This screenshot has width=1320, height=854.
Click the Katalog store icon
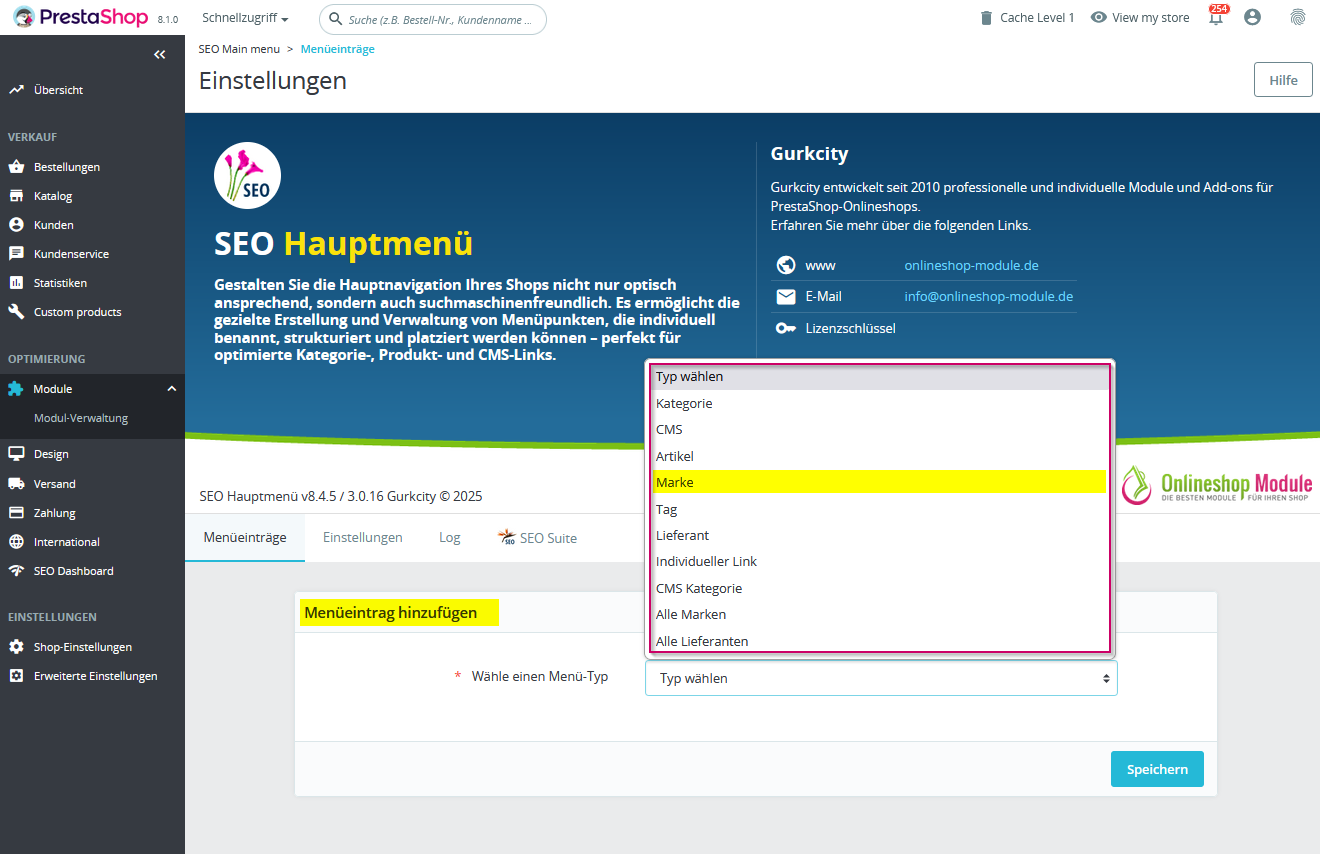pos(16,196)
